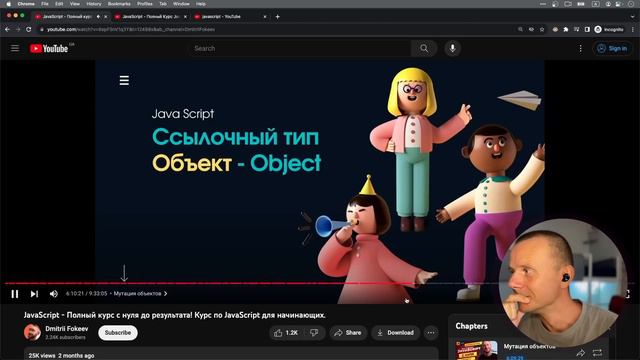Open more actions ellipsis under video
This screenshot has width=640, height=360.
431,333
